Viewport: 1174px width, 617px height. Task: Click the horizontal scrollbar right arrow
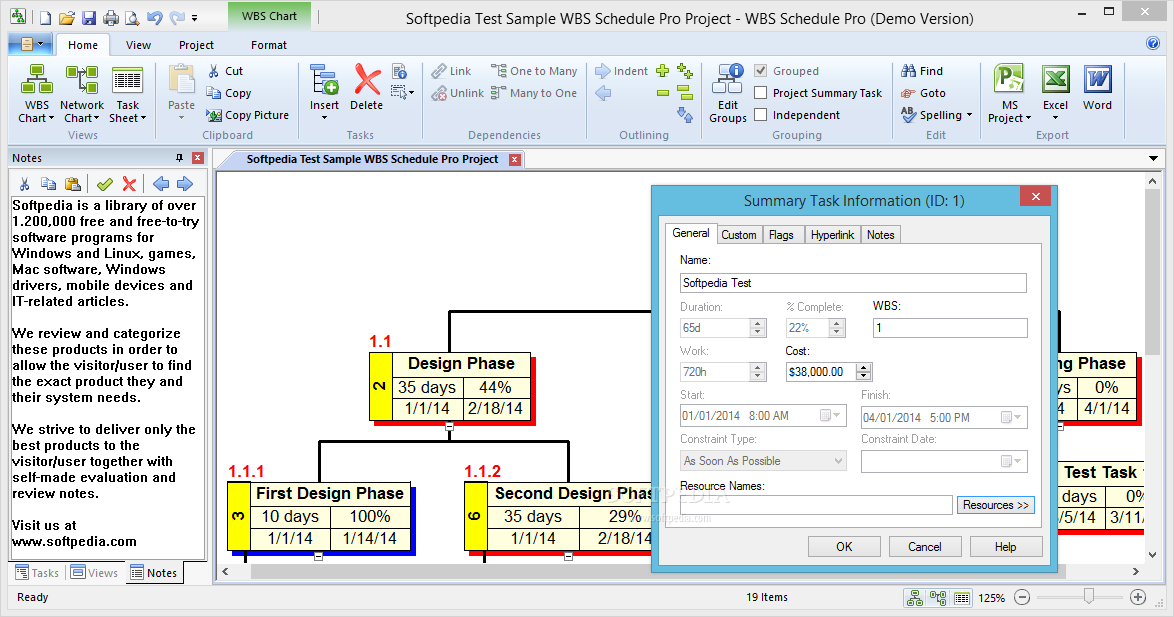1135,571
